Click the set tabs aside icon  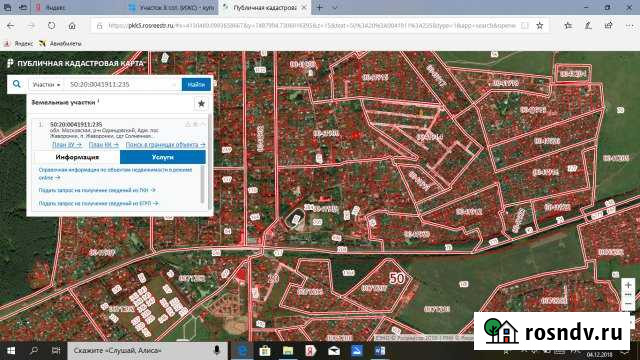tap(24, 8)
